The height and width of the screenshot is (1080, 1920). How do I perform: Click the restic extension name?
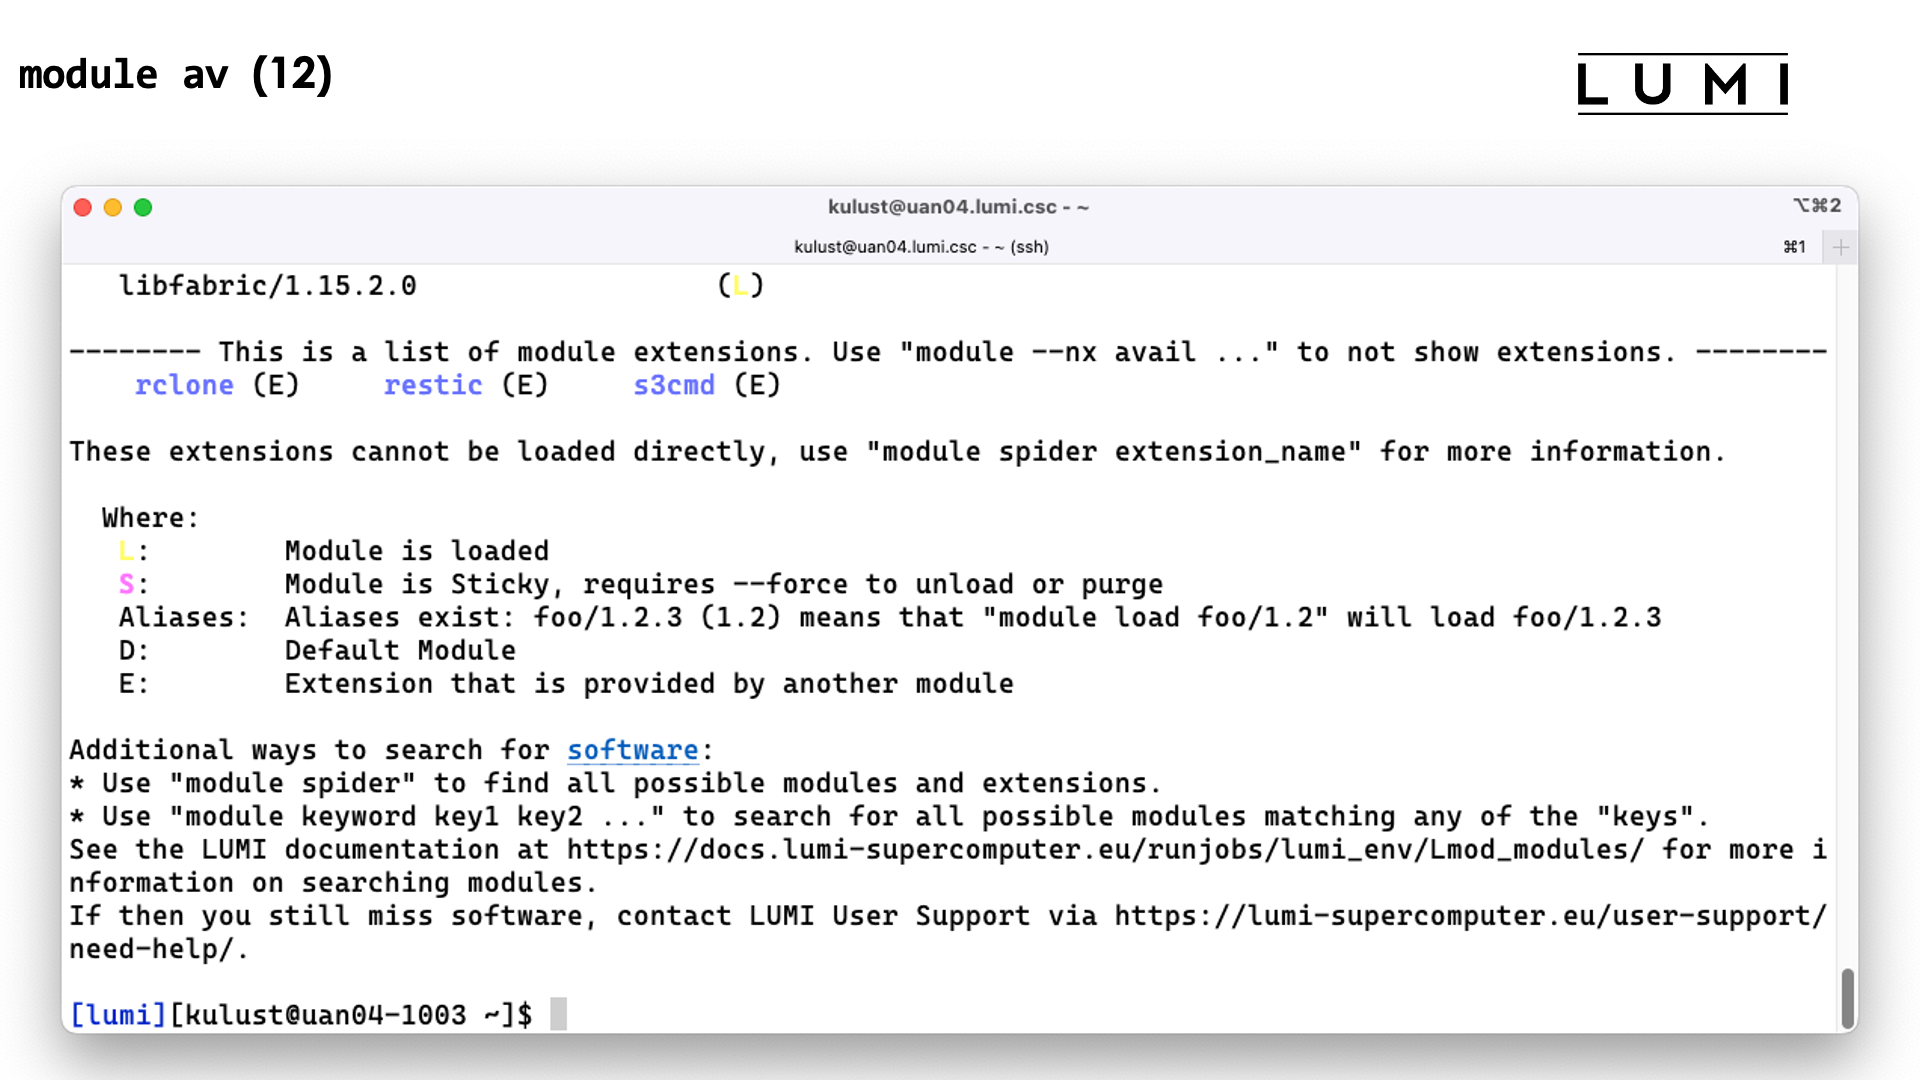(433, 385)
